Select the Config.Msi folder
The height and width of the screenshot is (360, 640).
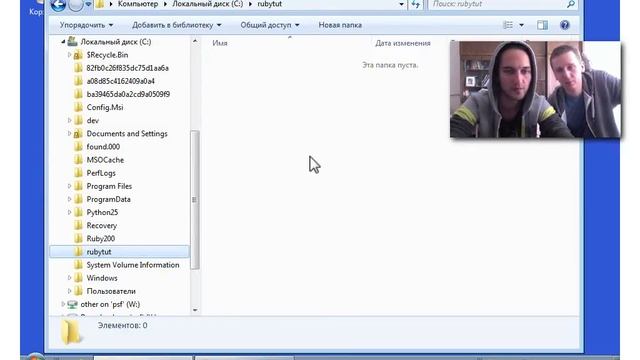click(104, 107)
